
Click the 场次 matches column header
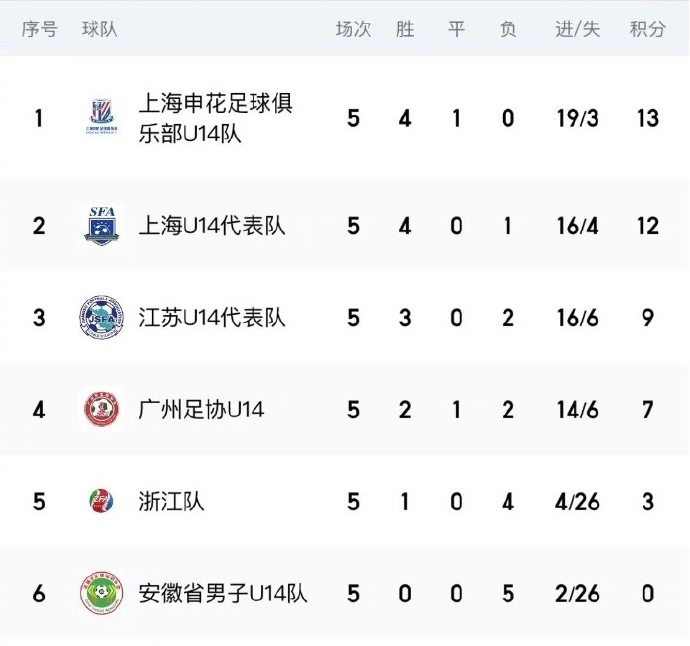tap(353, 29)
